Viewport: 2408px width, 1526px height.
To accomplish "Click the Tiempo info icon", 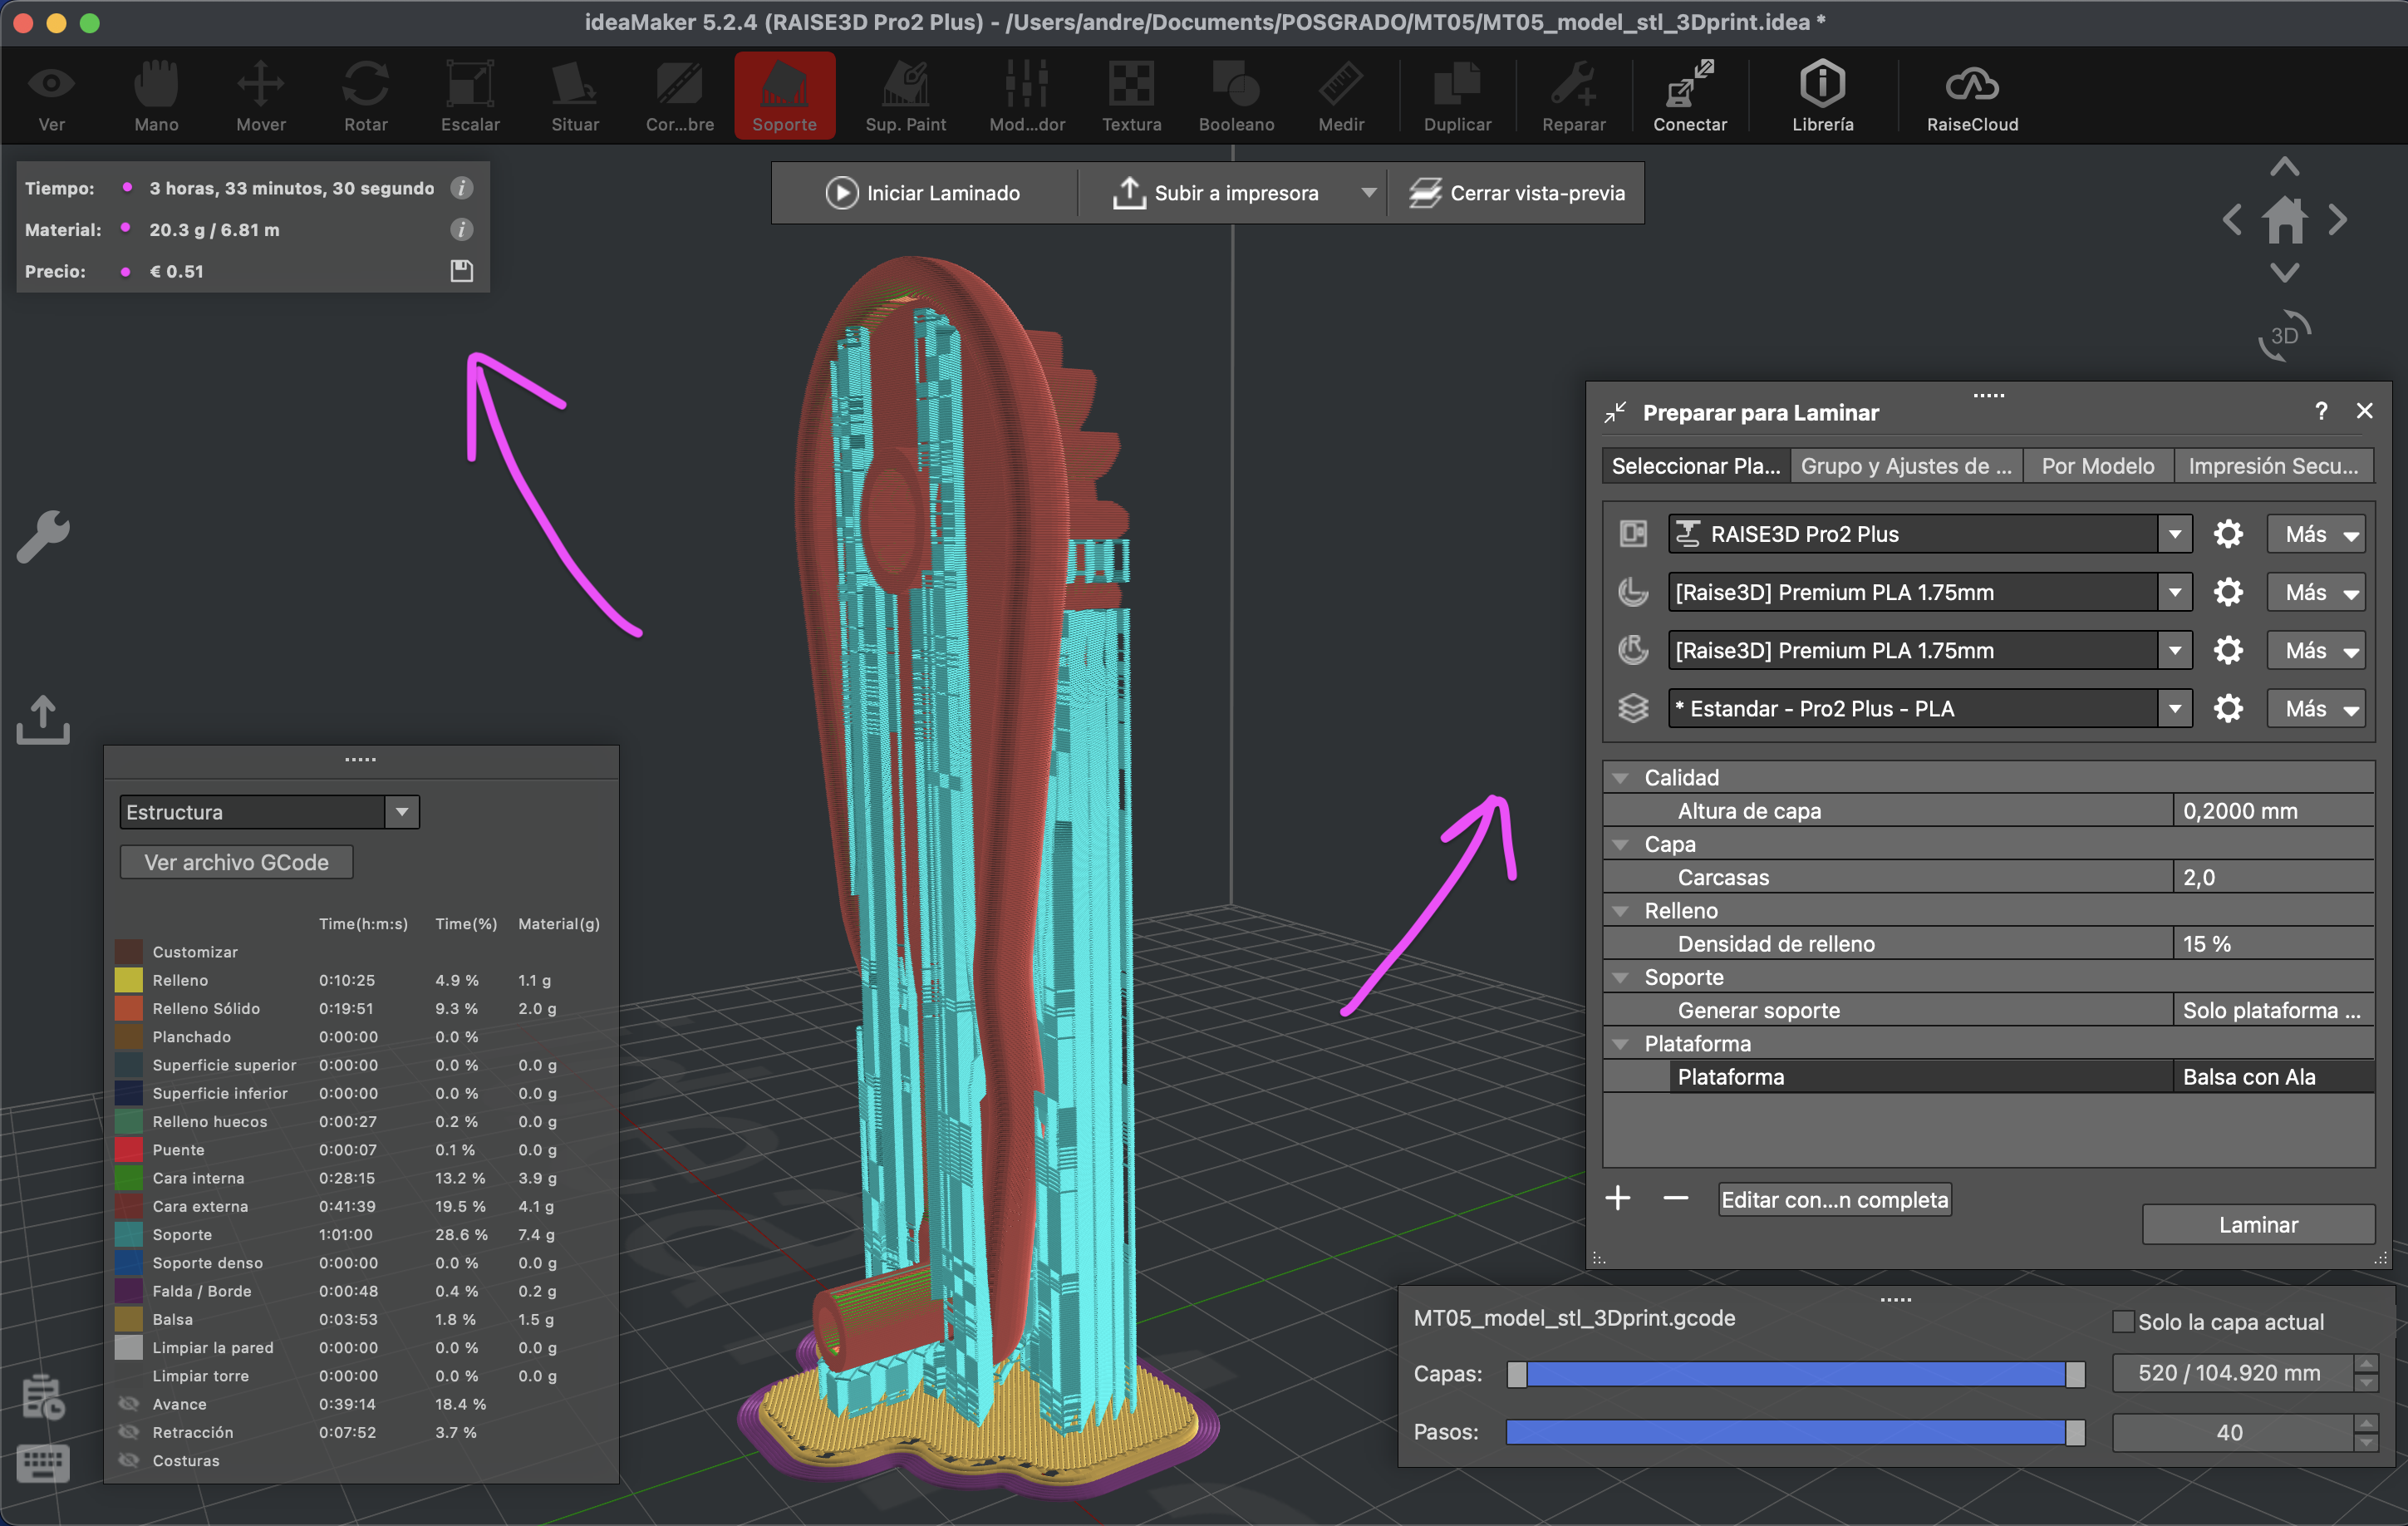I will [x=461, y=188].
